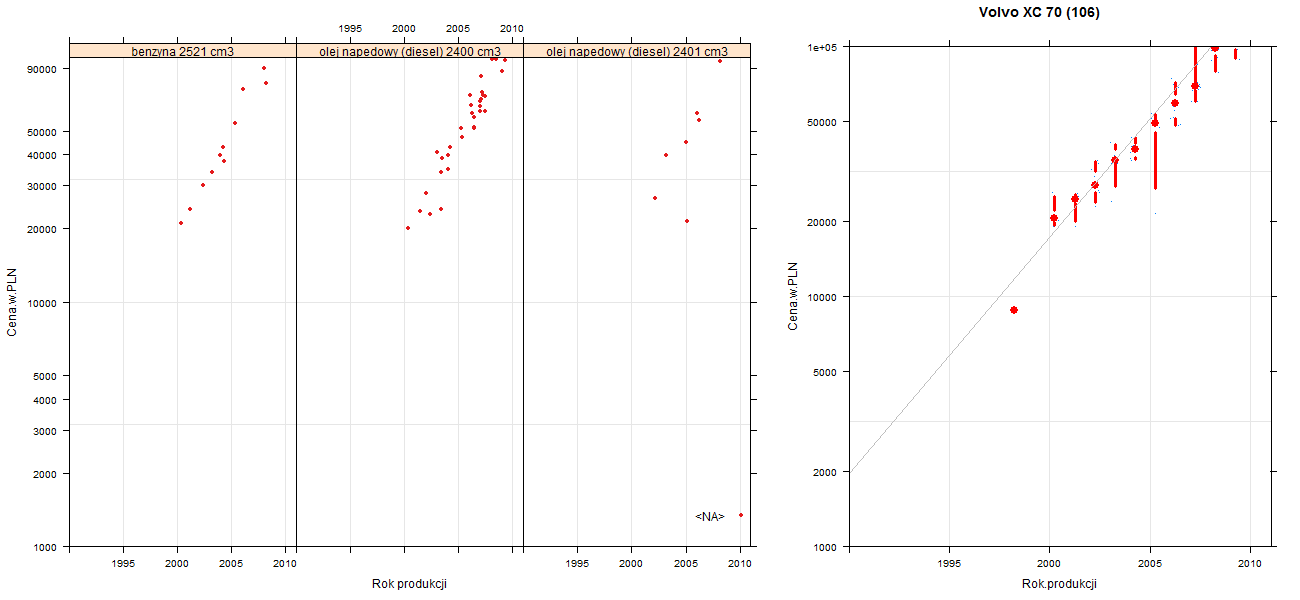Click the 'olej napedowy (diesel) 2400 cm3' strip
The image size is (1300, 600).
tap(410, 51)
